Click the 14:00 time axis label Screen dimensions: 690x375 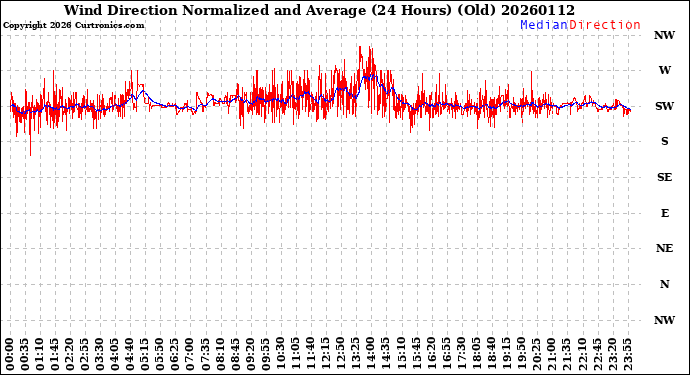[371, 355]
